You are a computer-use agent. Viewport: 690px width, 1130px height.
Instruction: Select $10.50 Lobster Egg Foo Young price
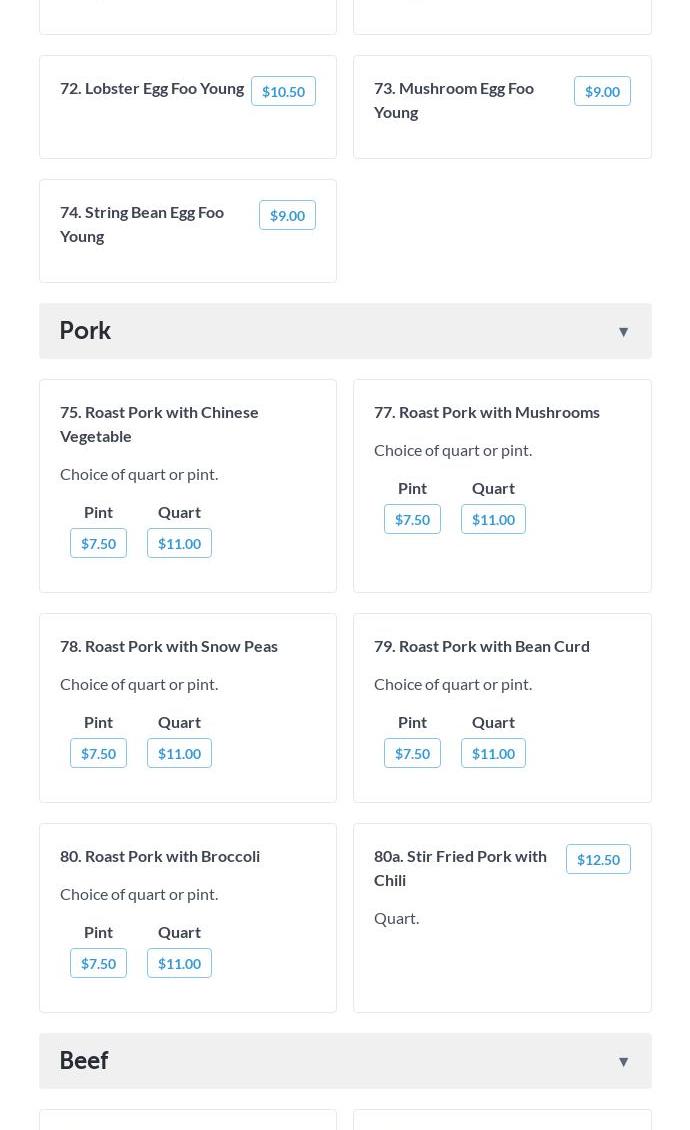click(x=283, y=91)
